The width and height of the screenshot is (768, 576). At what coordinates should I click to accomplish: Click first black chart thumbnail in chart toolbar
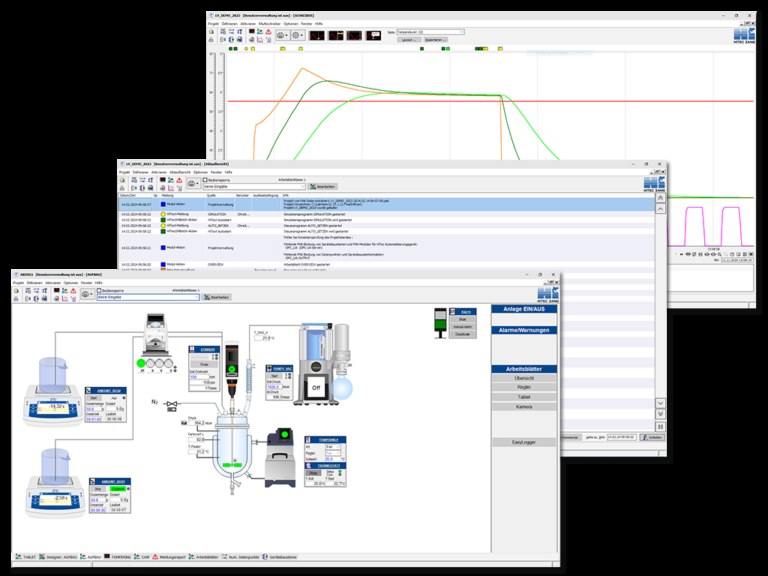[x=317, y=36]
